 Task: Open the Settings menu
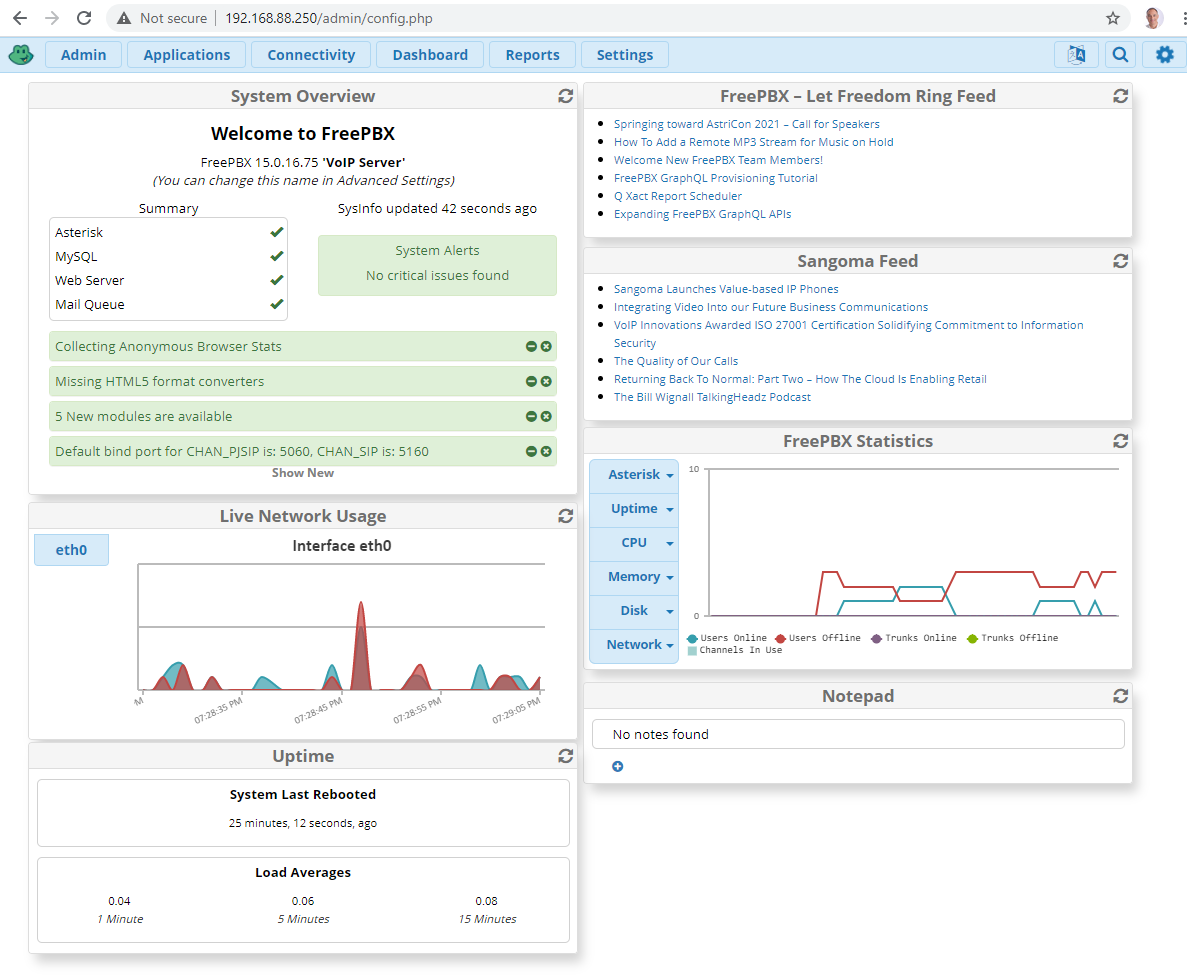(x=625, y=54)
